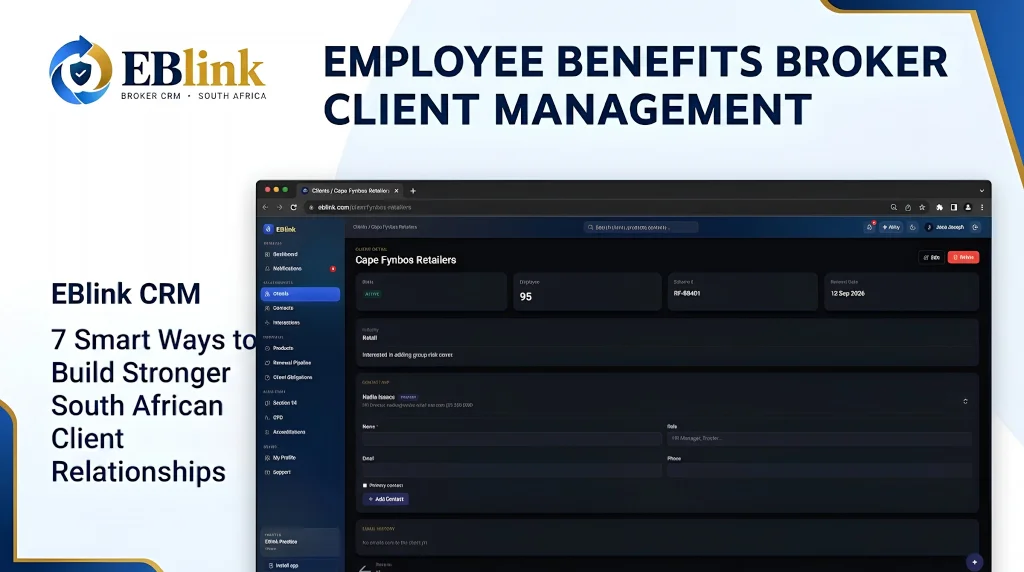Click the contact Phone input field
The height and width of the screenshot is (572, 1024).
[x=820, y=470]
